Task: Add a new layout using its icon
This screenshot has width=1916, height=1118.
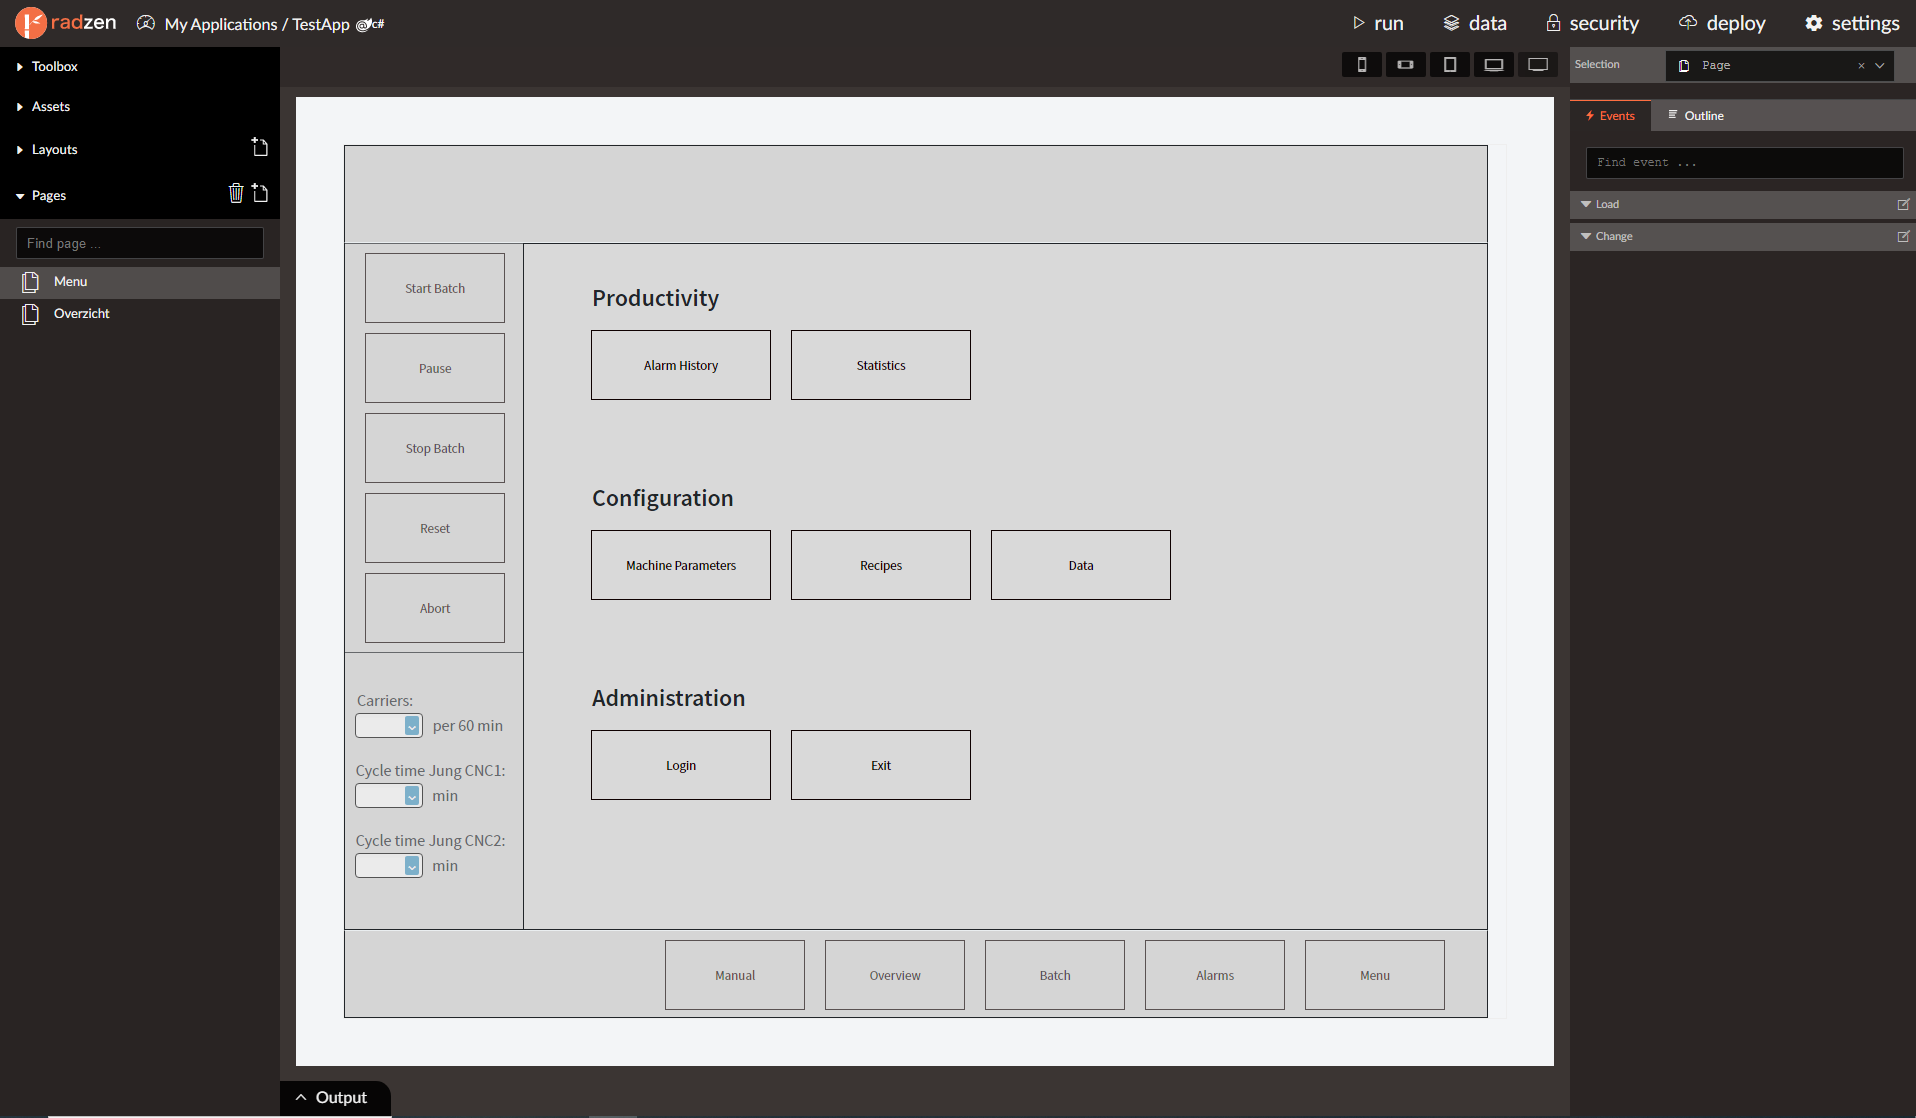Action: click(260, 148)
